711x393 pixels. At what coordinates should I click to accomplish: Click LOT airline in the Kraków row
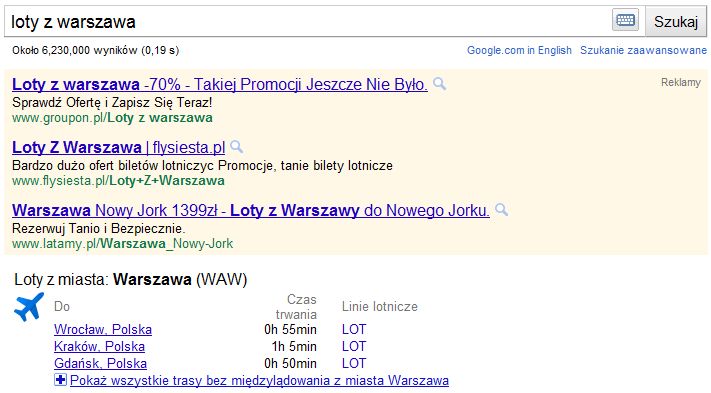tap(354, 346)
